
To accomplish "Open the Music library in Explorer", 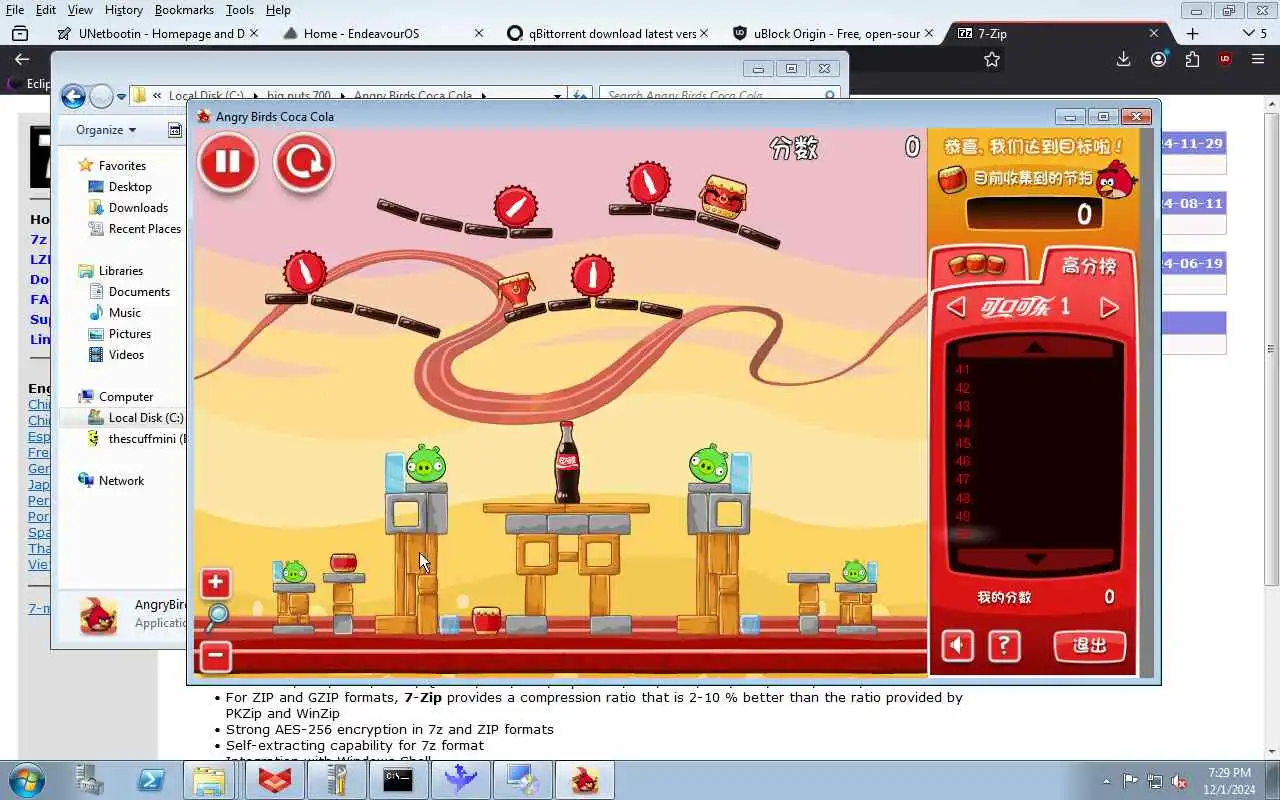I will pos(124,313).
